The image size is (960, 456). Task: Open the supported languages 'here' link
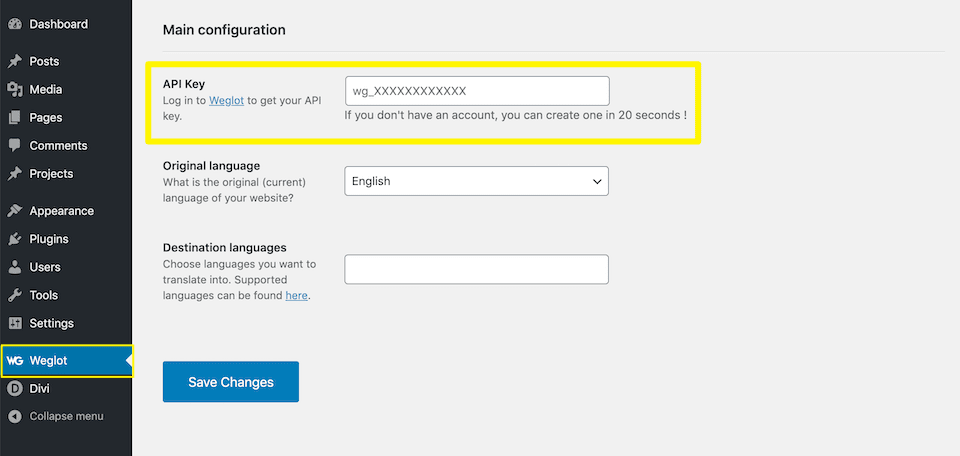click(296, 296)
